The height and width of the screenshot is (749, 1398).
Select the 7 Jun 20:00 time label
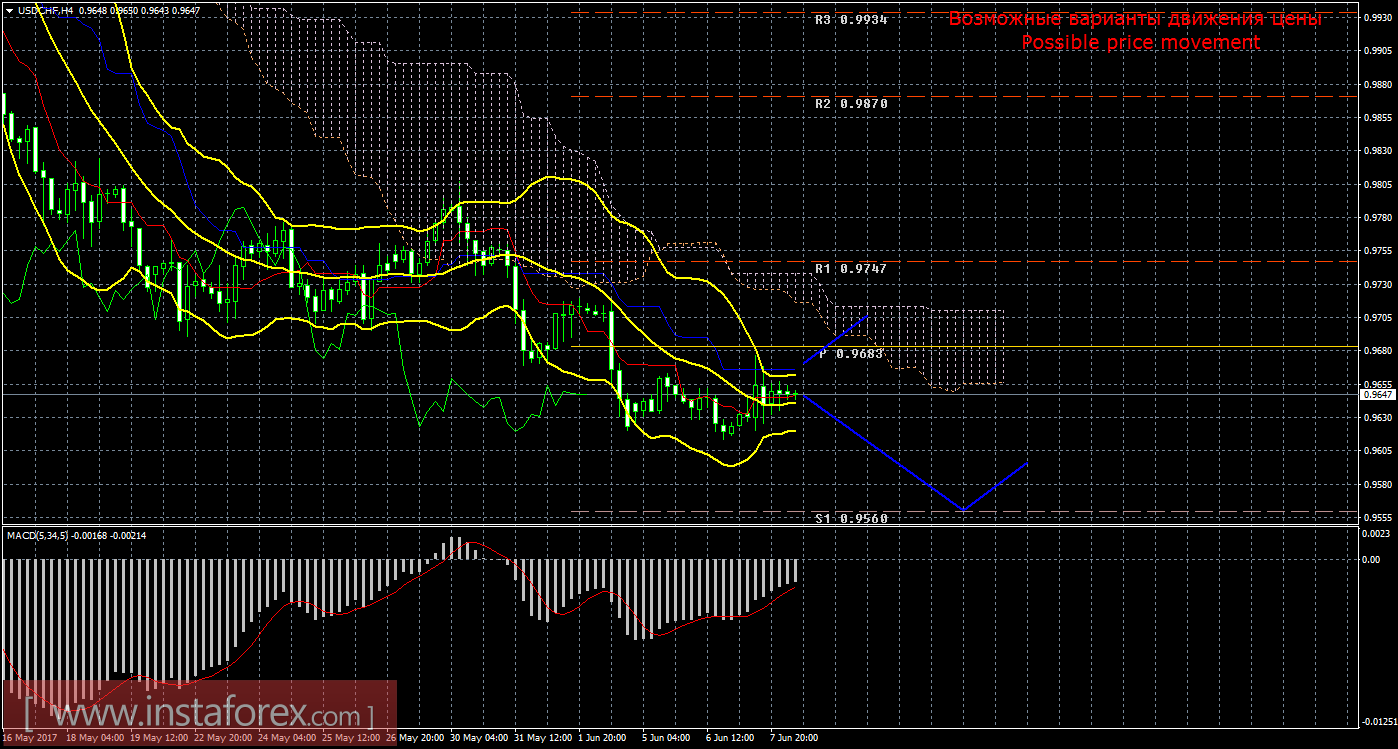point(792,739)
